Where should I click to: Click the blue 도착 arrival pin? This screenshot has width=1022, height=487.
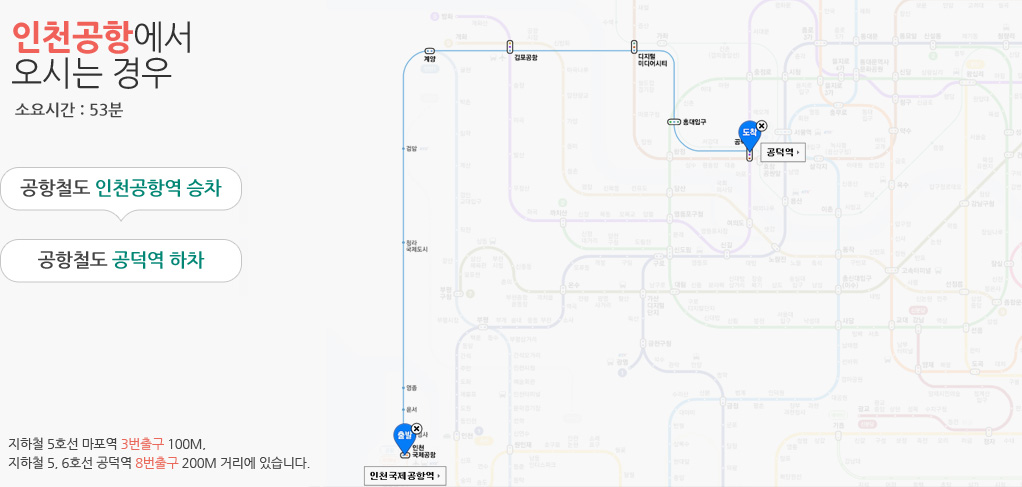click(x=748, y=132)
